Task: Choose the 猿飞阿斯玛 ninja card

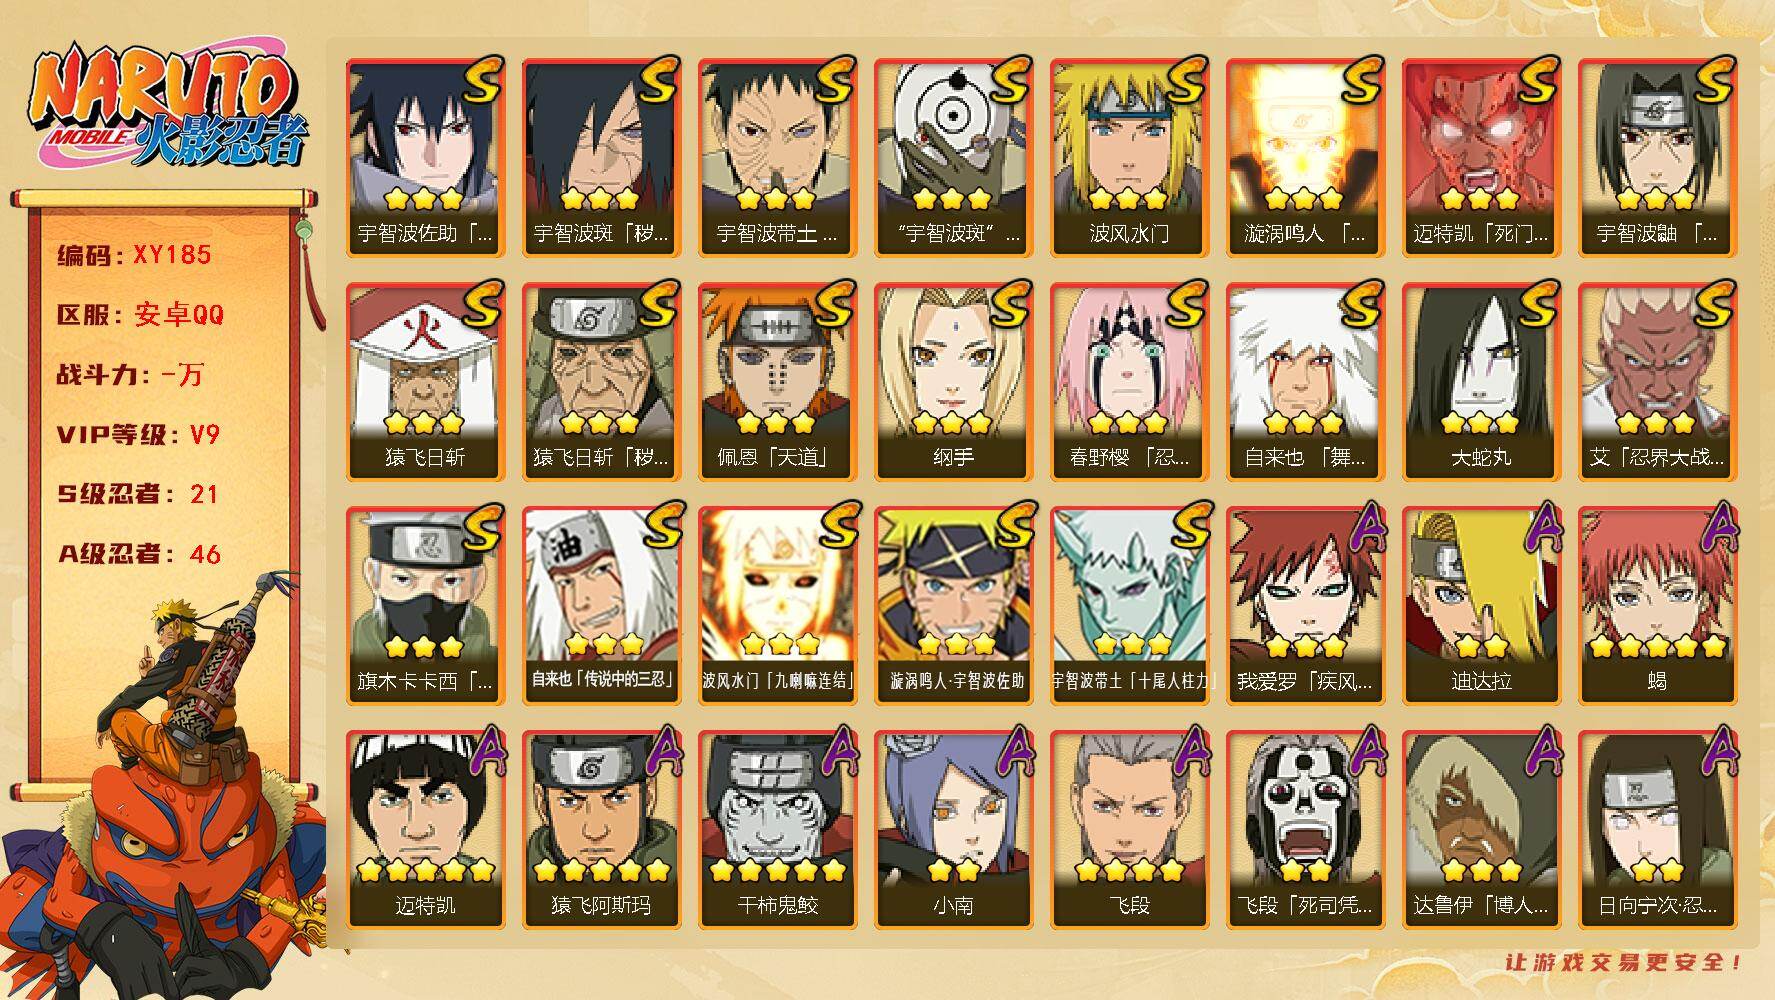Action: [601, 830]
